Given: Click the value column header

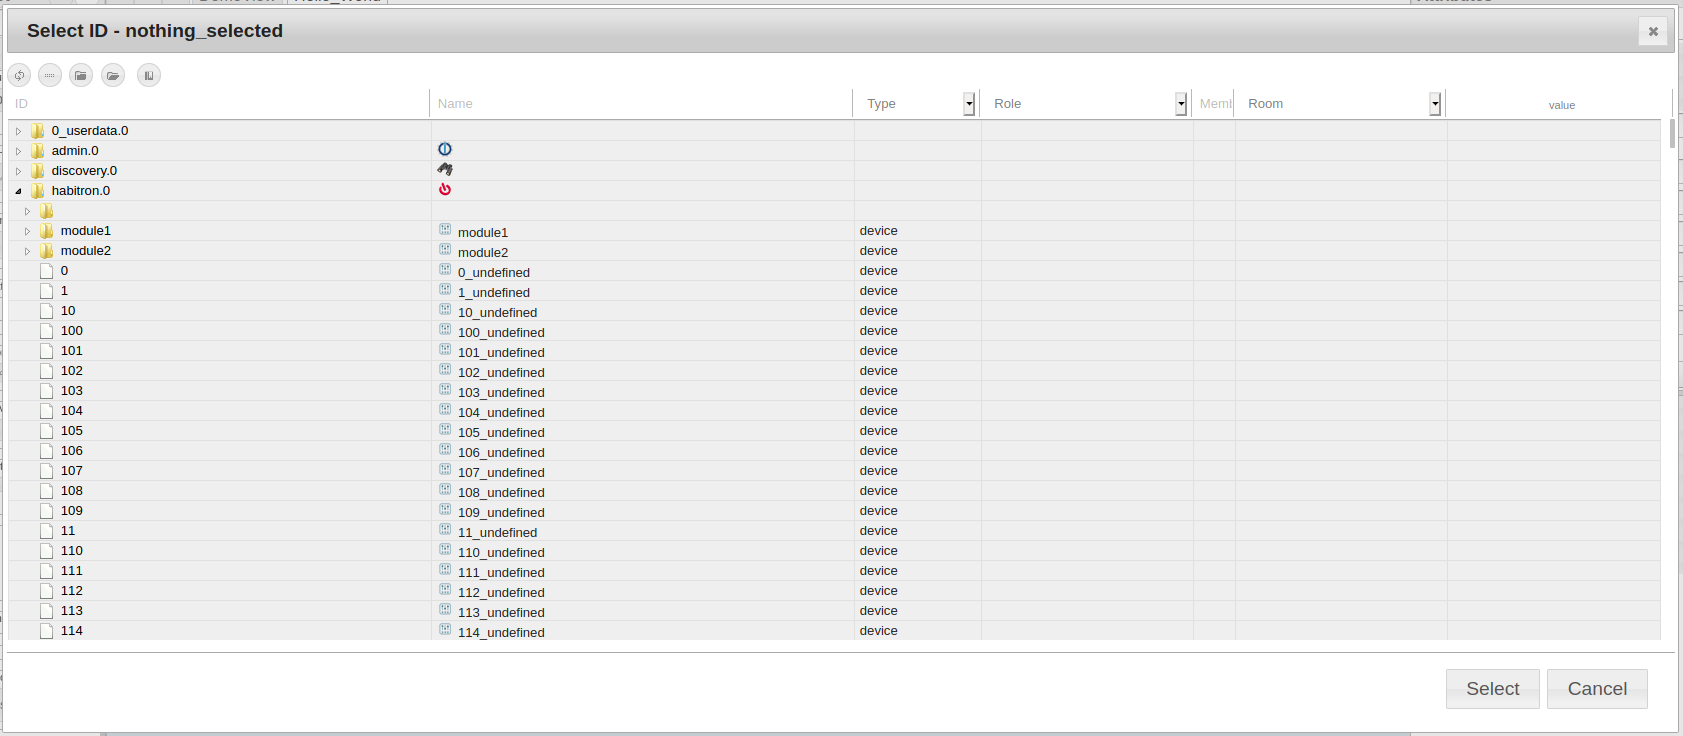Looking at the screenshot, I should (1561, 105).
